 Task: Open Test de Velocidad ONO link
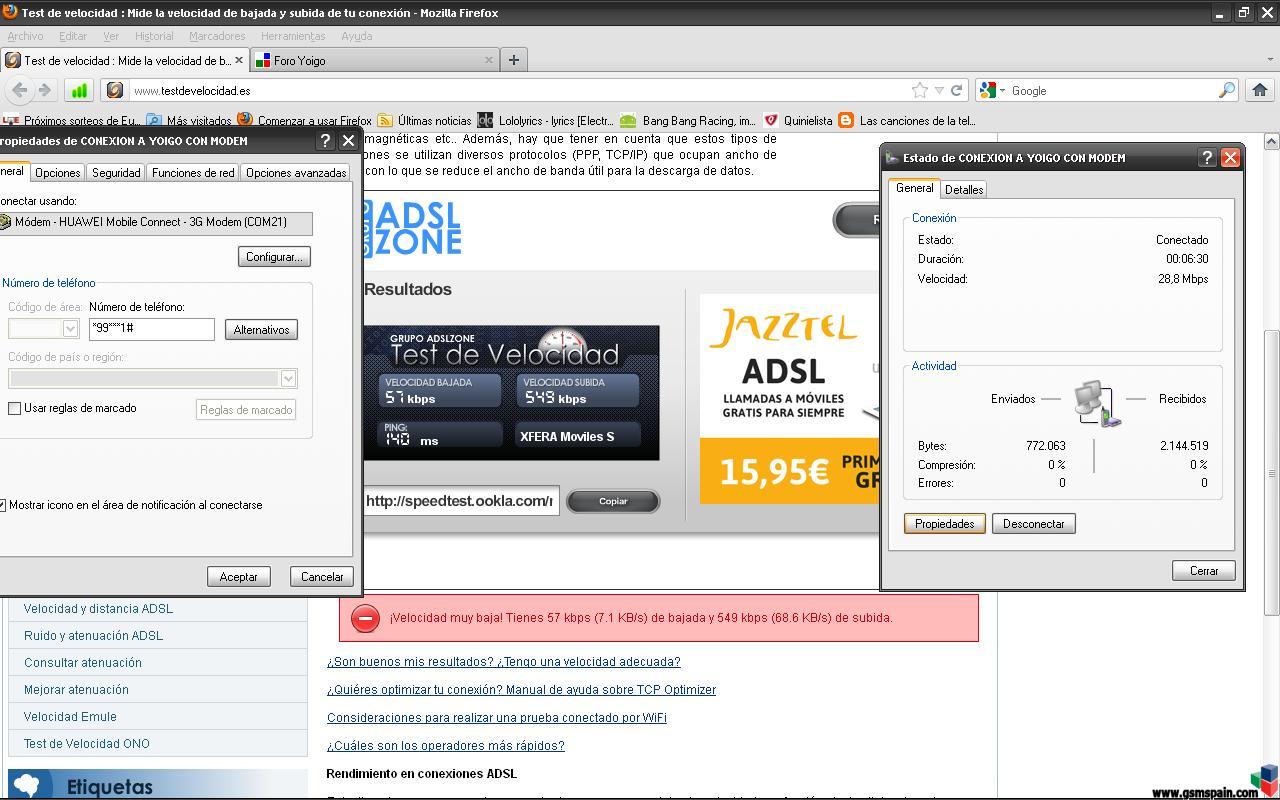pyautogui.click(x=87, y=744)
